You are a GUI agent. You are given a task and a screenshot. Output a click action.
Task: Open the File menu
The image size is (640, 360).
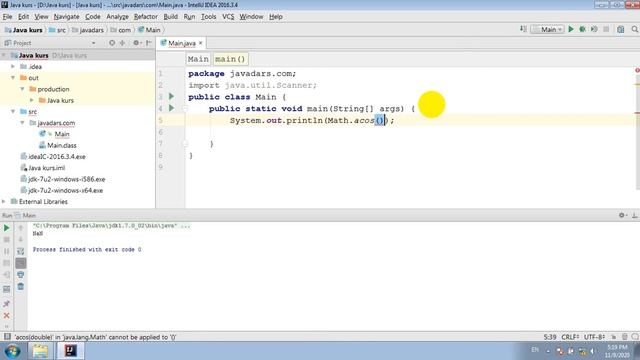[7, 17]
